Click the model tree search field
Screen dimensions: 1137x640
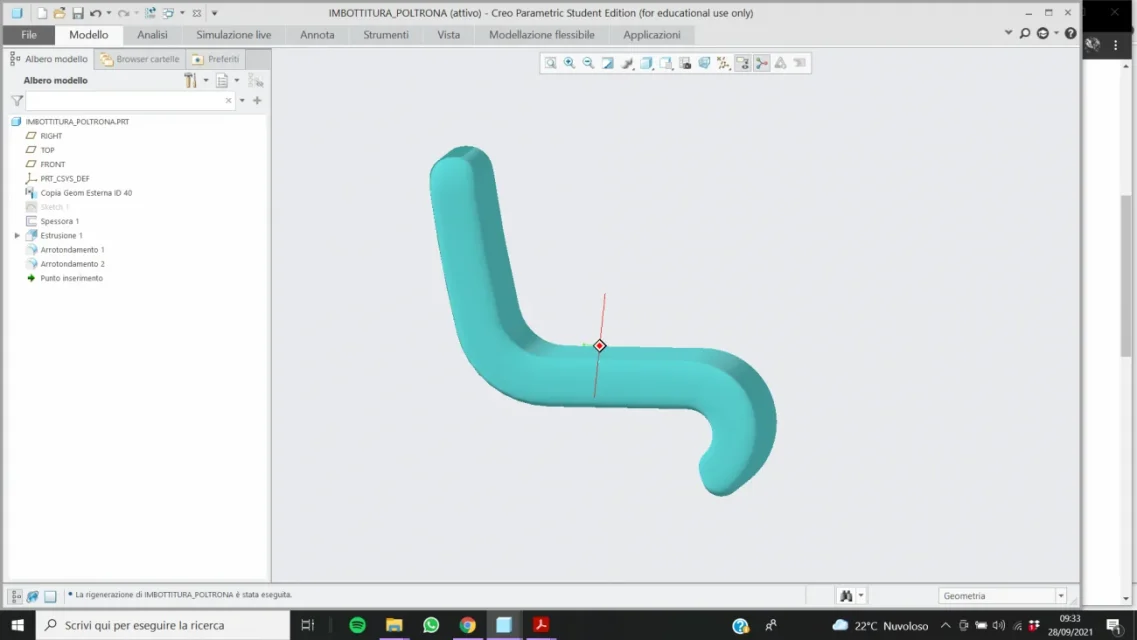coord(125,101)
